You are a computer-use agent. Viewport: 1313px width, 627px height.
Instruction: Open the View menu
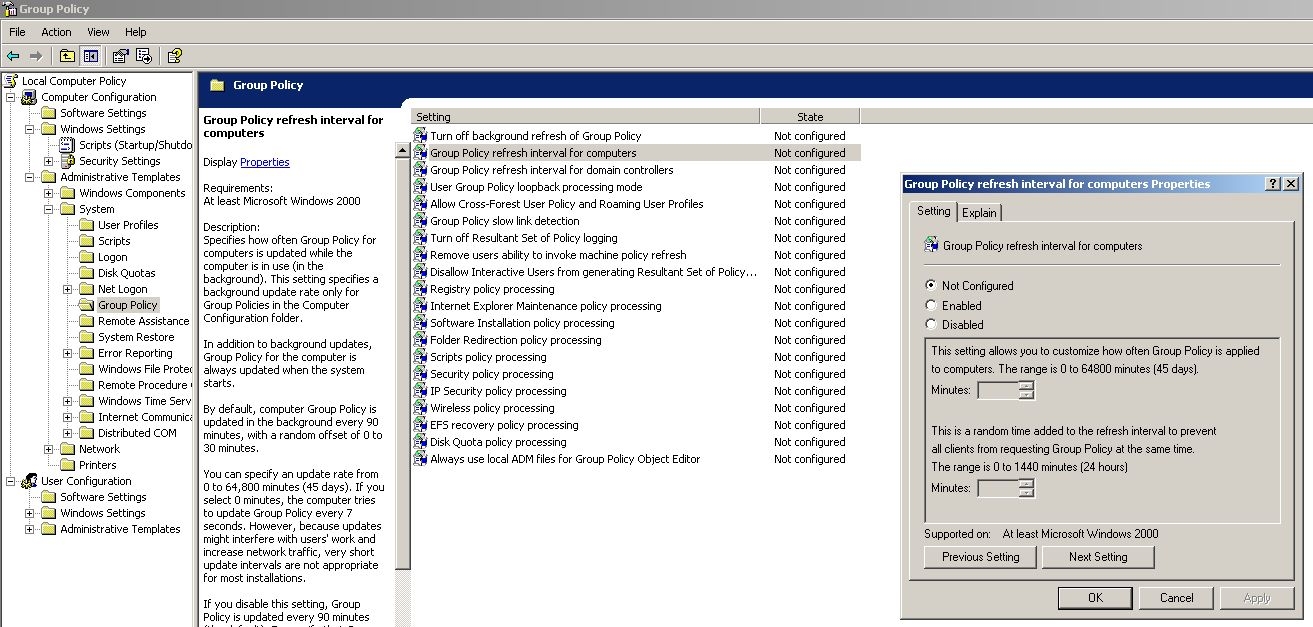[x=98, y=32]
